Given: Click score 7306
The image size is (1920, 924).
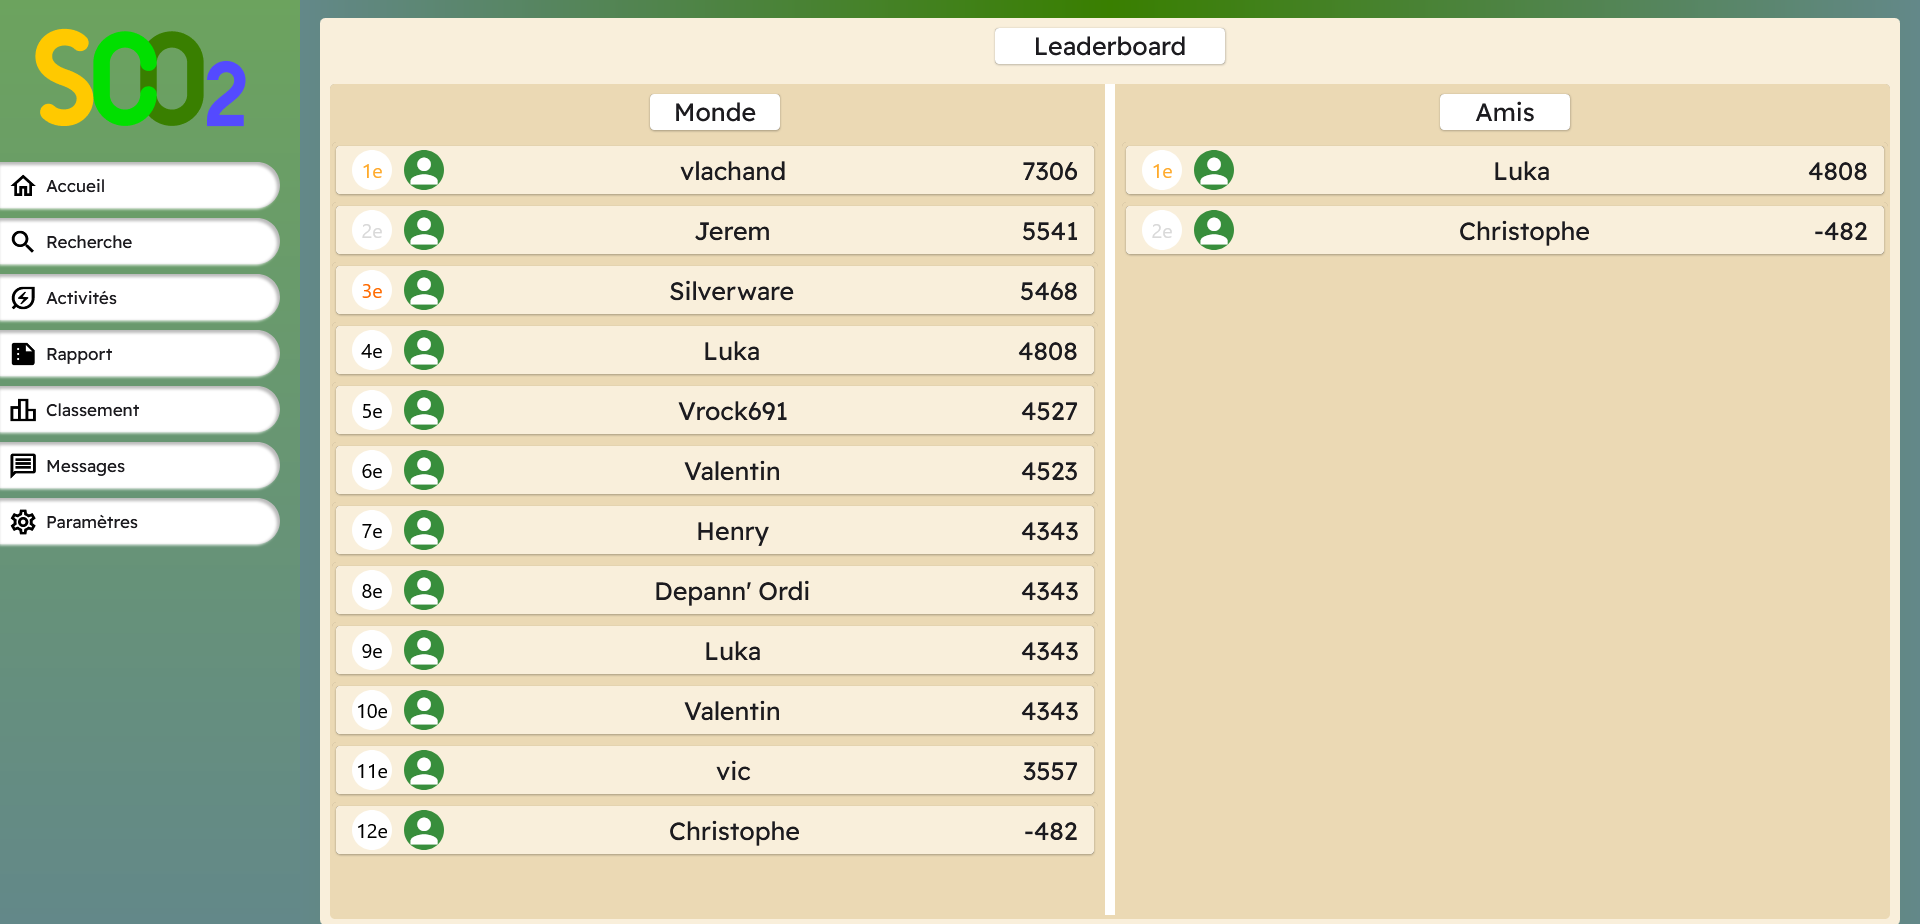Looking at the screenshot, I should pyautogui.click(x=1050, y=171).
